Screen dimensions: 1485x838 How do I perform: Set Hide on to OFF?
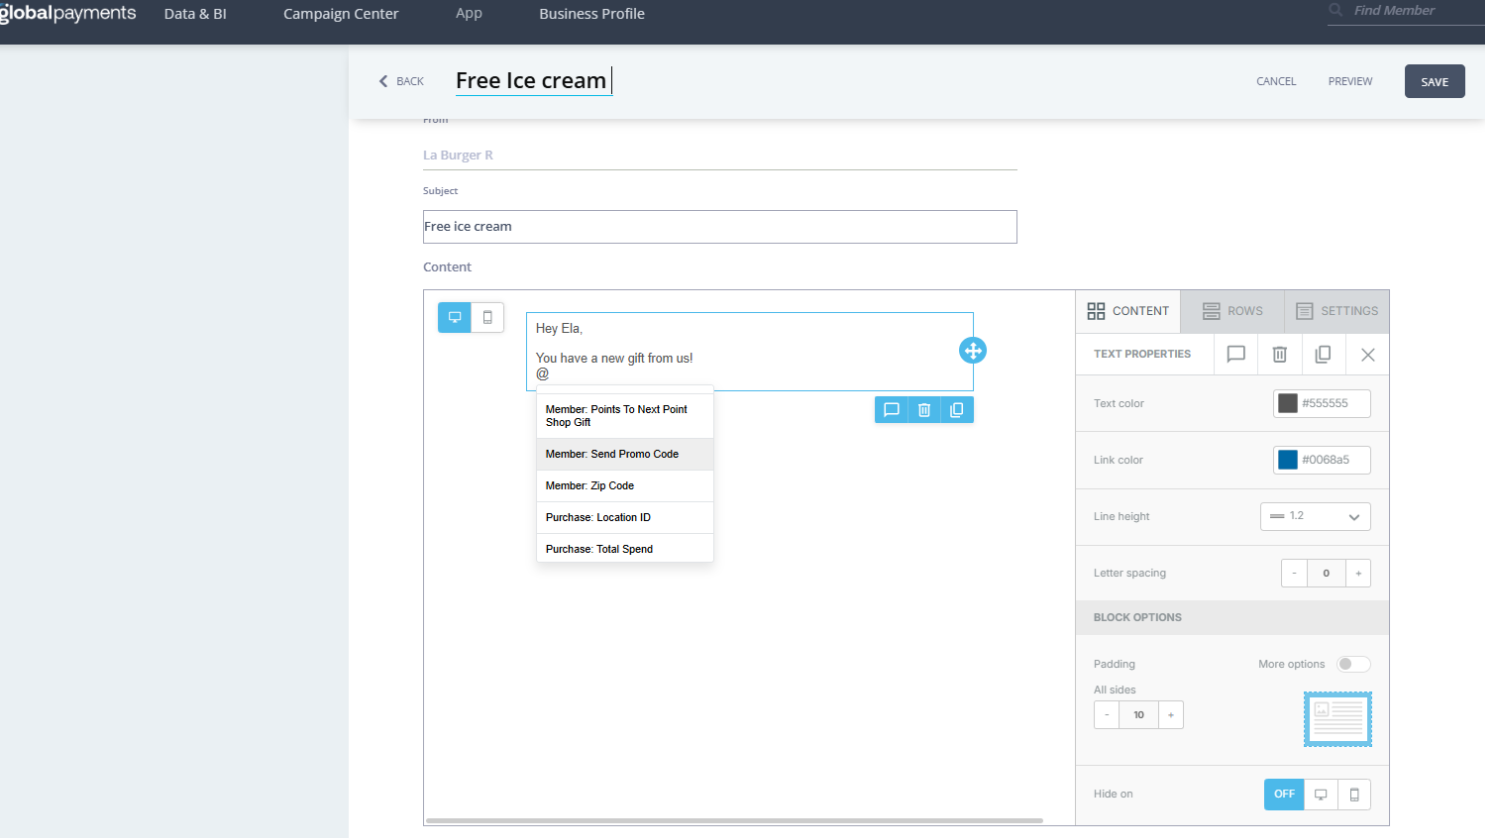point(1284,794)
